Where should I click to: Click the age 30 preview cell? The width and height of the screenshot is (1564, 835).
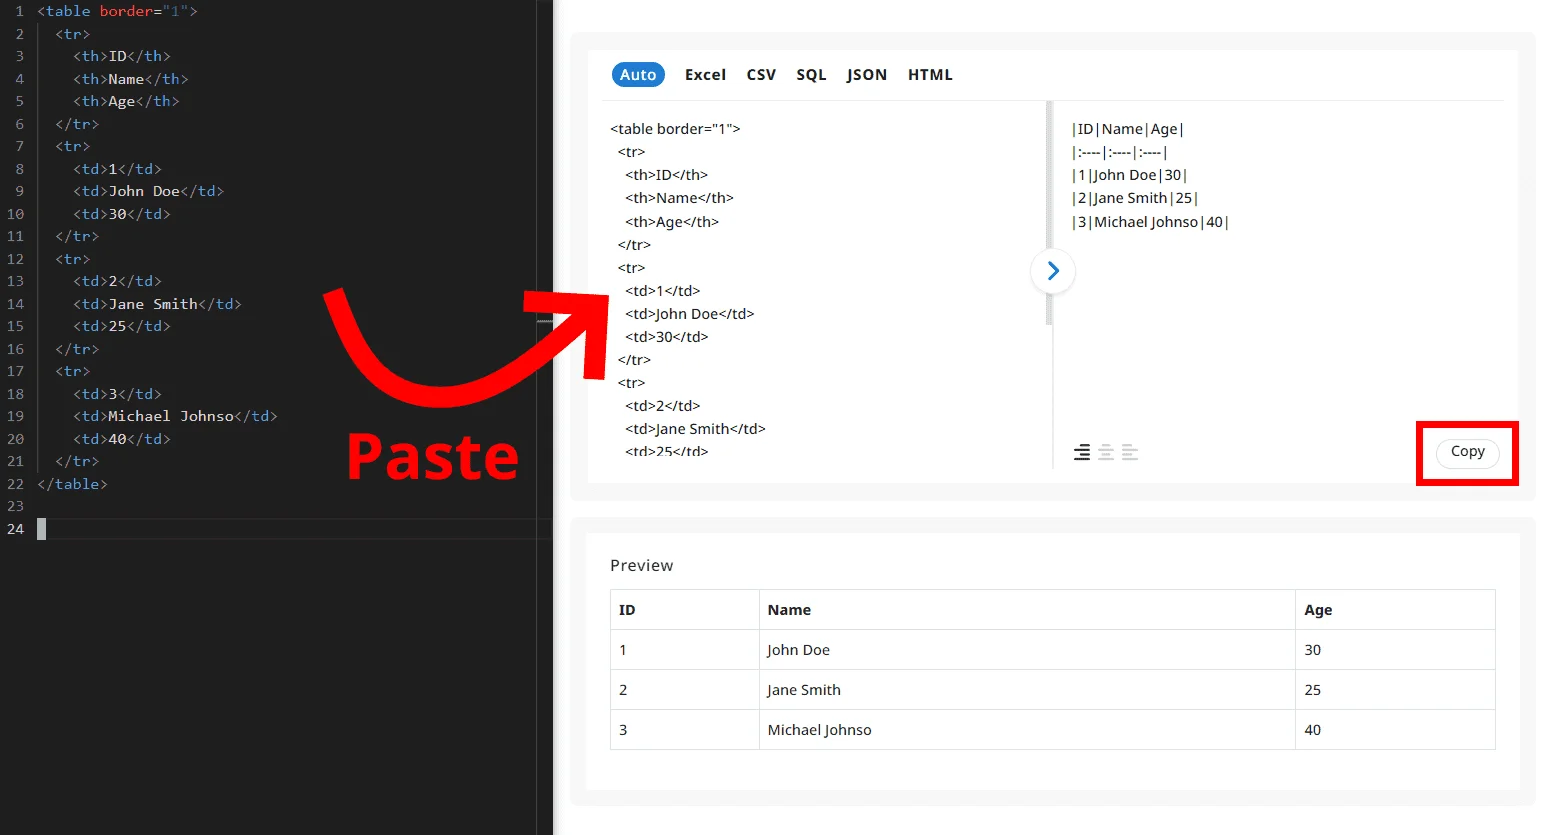coord(1395,650)
